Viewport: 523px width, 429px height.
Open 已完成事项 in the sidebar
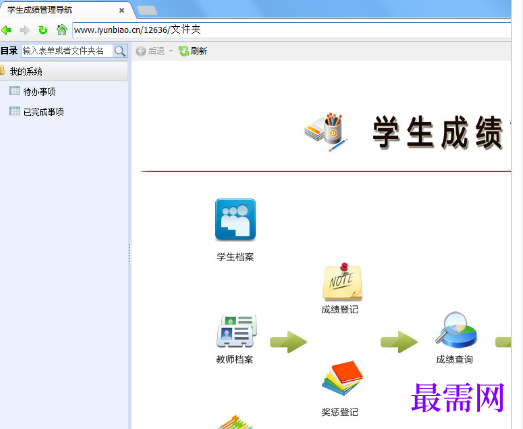44,112
